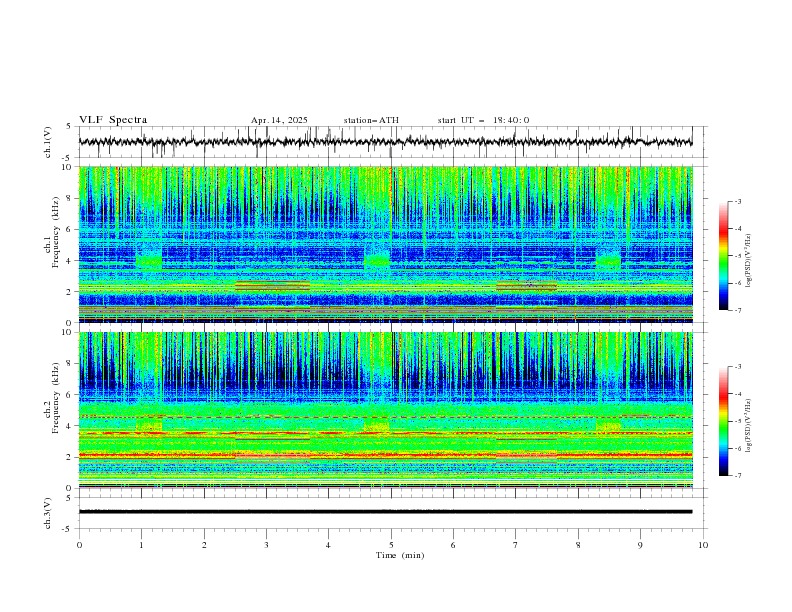Click the "-3" tick on ch.1 color bar

click(738, 202)
